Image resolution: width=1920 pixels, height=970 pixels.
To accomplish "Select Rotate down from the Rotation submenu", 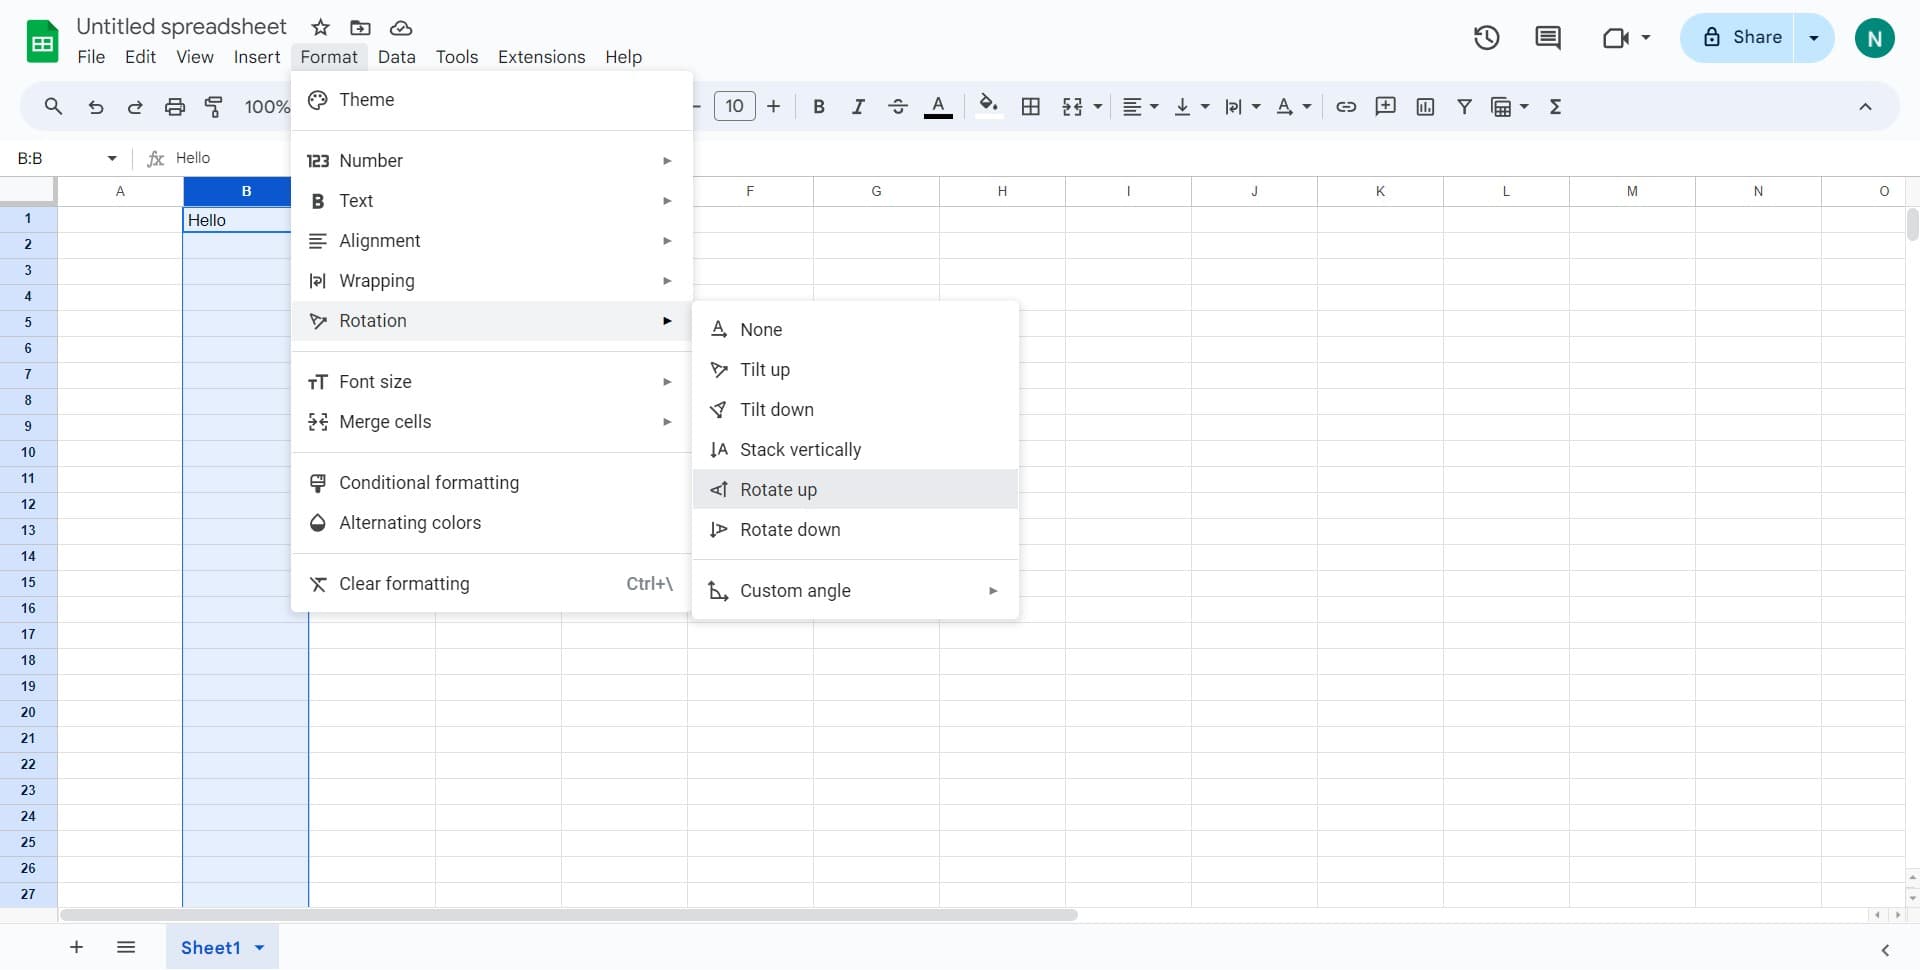I will [x=790, y=530].
